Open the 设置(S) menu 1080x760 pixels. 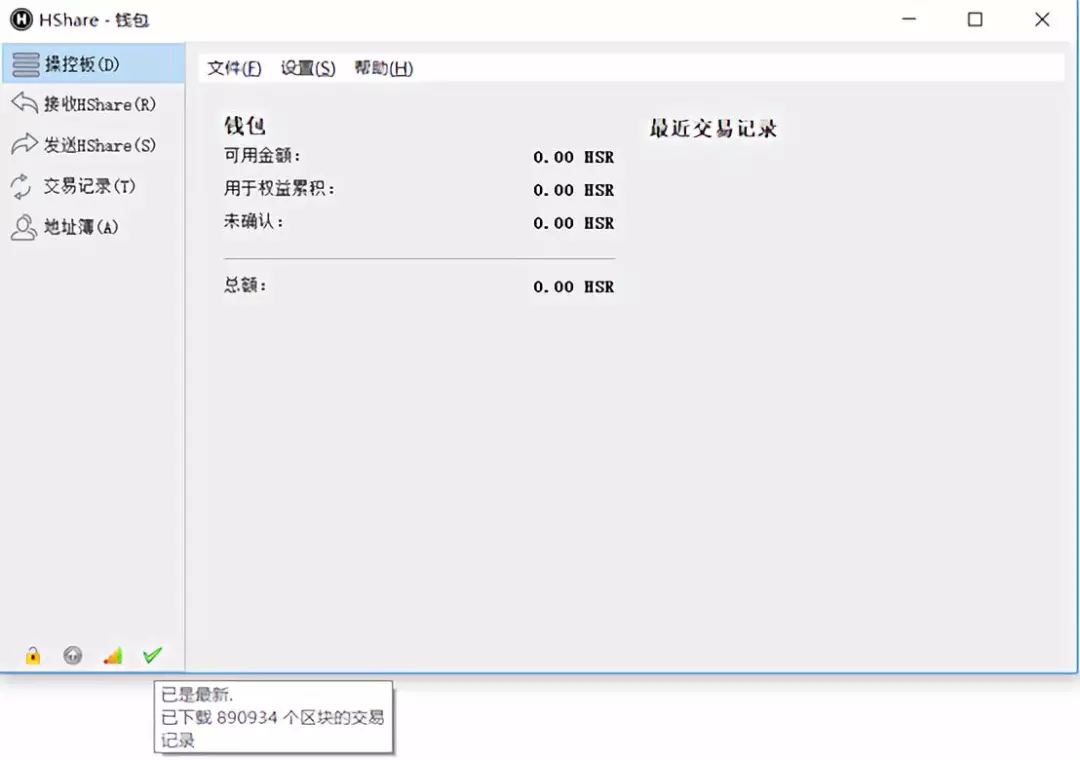(308, 68)
